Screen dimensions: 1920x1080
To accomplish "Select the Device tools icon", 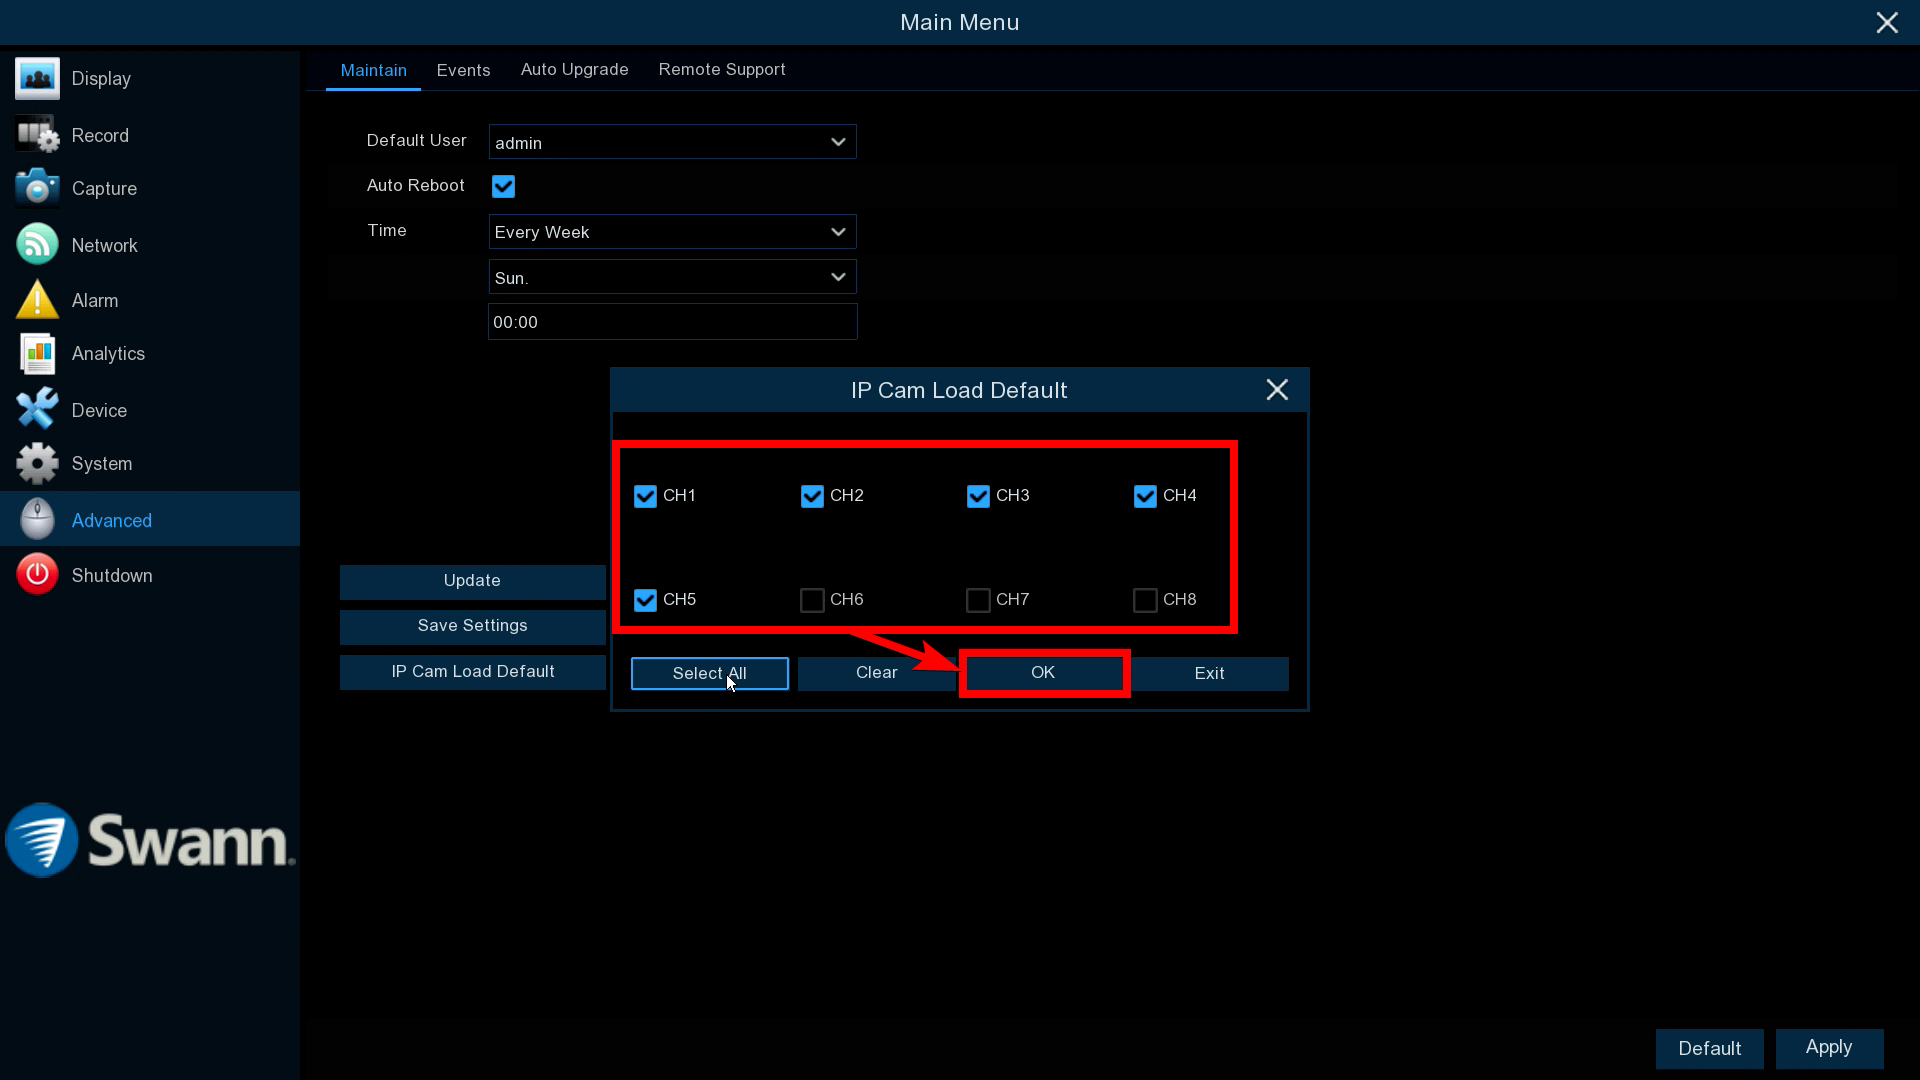I will point(37,410).
